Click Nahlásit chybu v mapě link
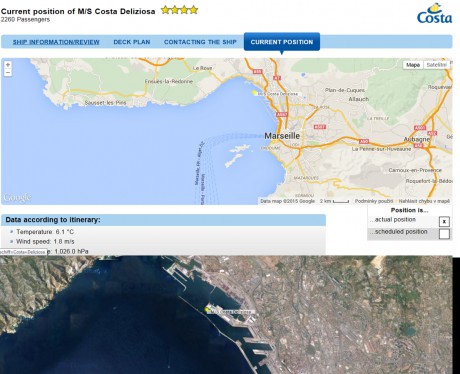 tap(424, 201)
